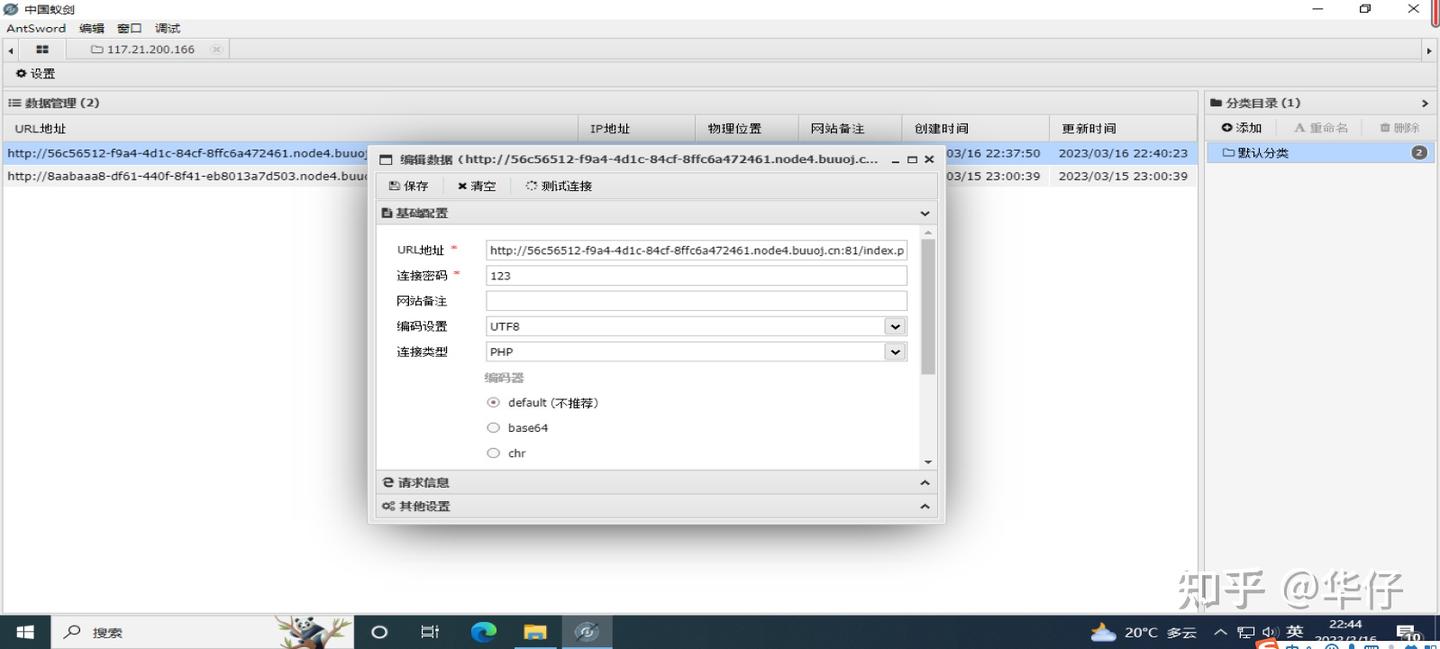Choose the base64 encoder option
Image resolution: width=1440 pixels, height=649 pixels.
[x=493, y=428]
